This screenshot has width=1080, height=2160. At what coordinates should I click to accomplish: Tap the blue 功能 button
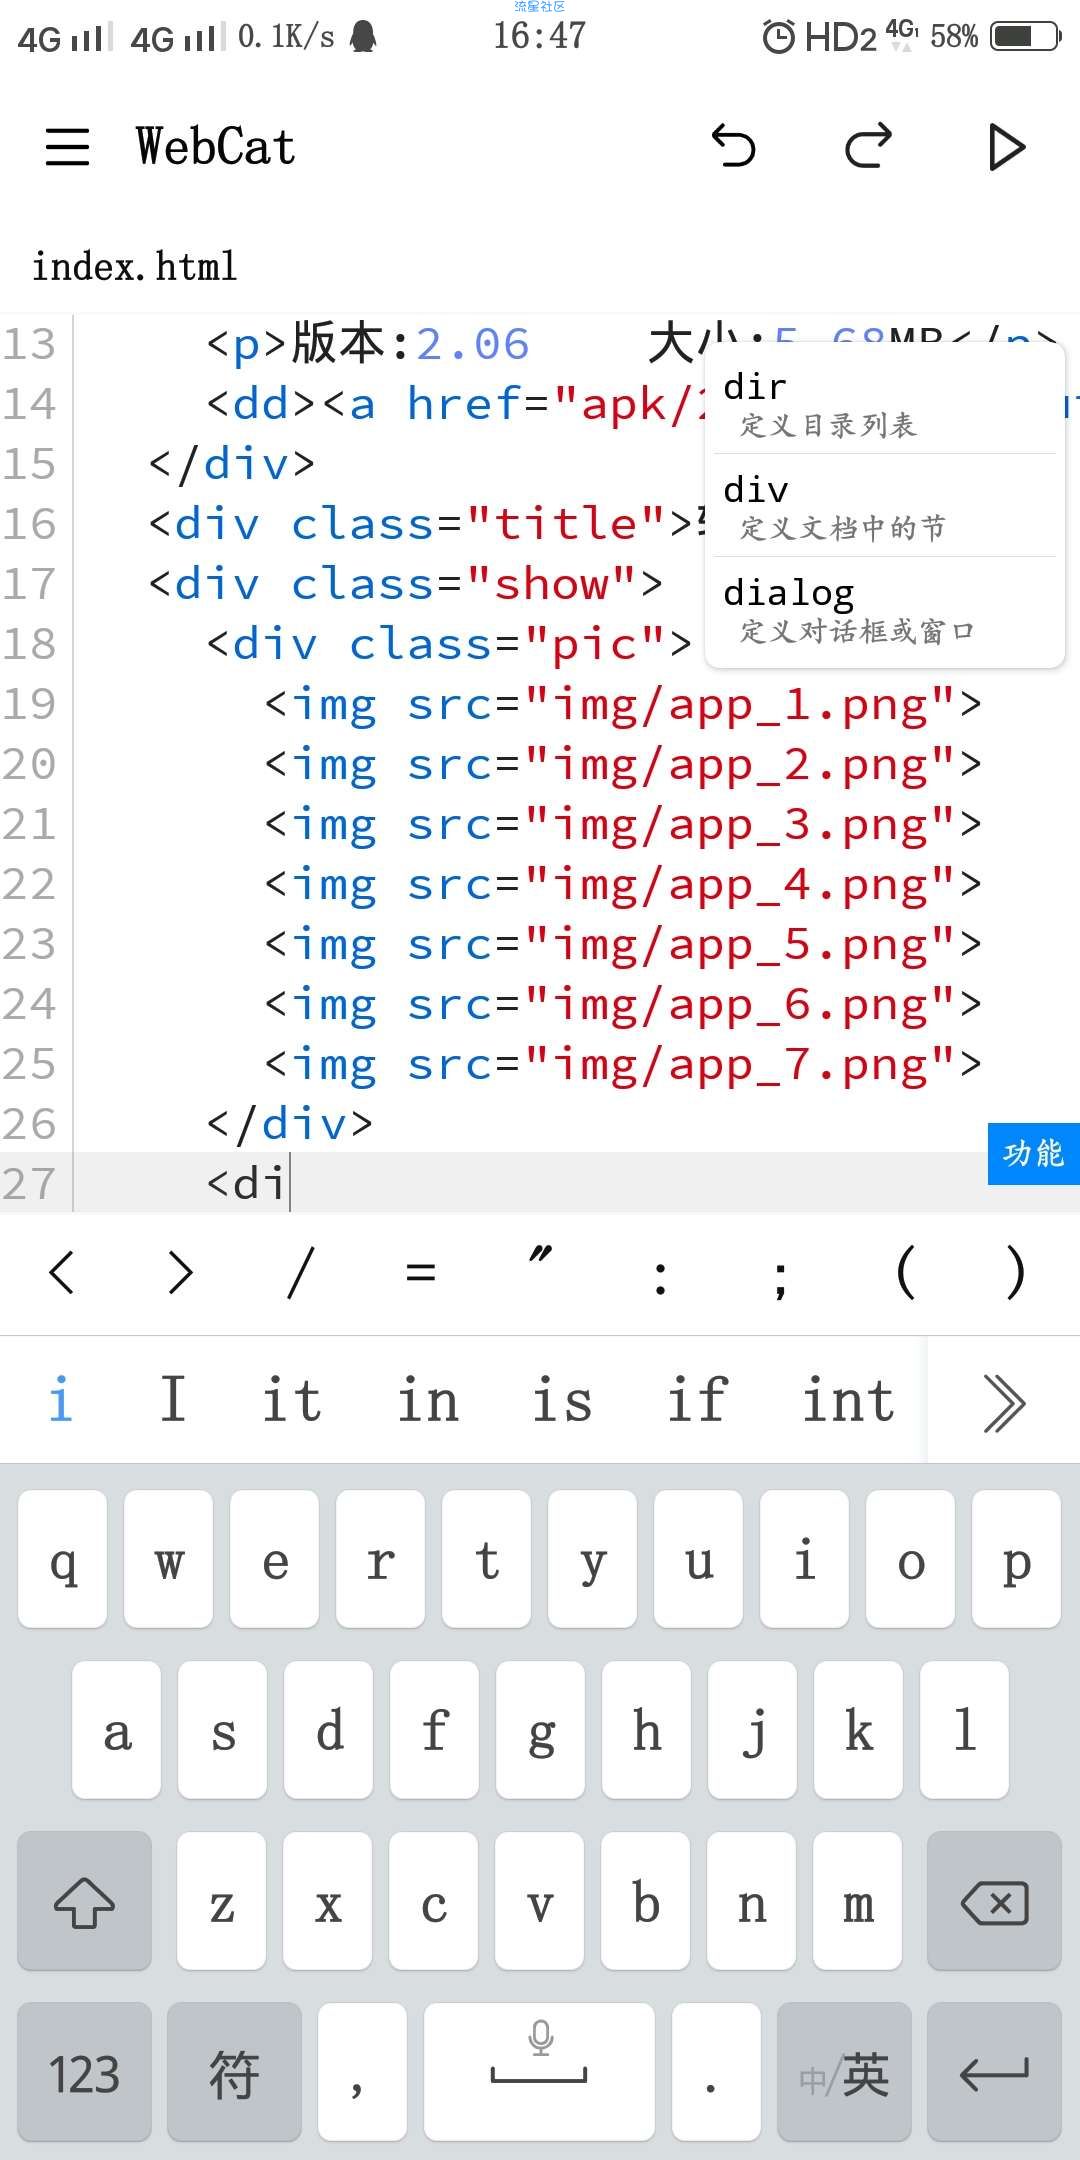(x=1033, y=1153)
